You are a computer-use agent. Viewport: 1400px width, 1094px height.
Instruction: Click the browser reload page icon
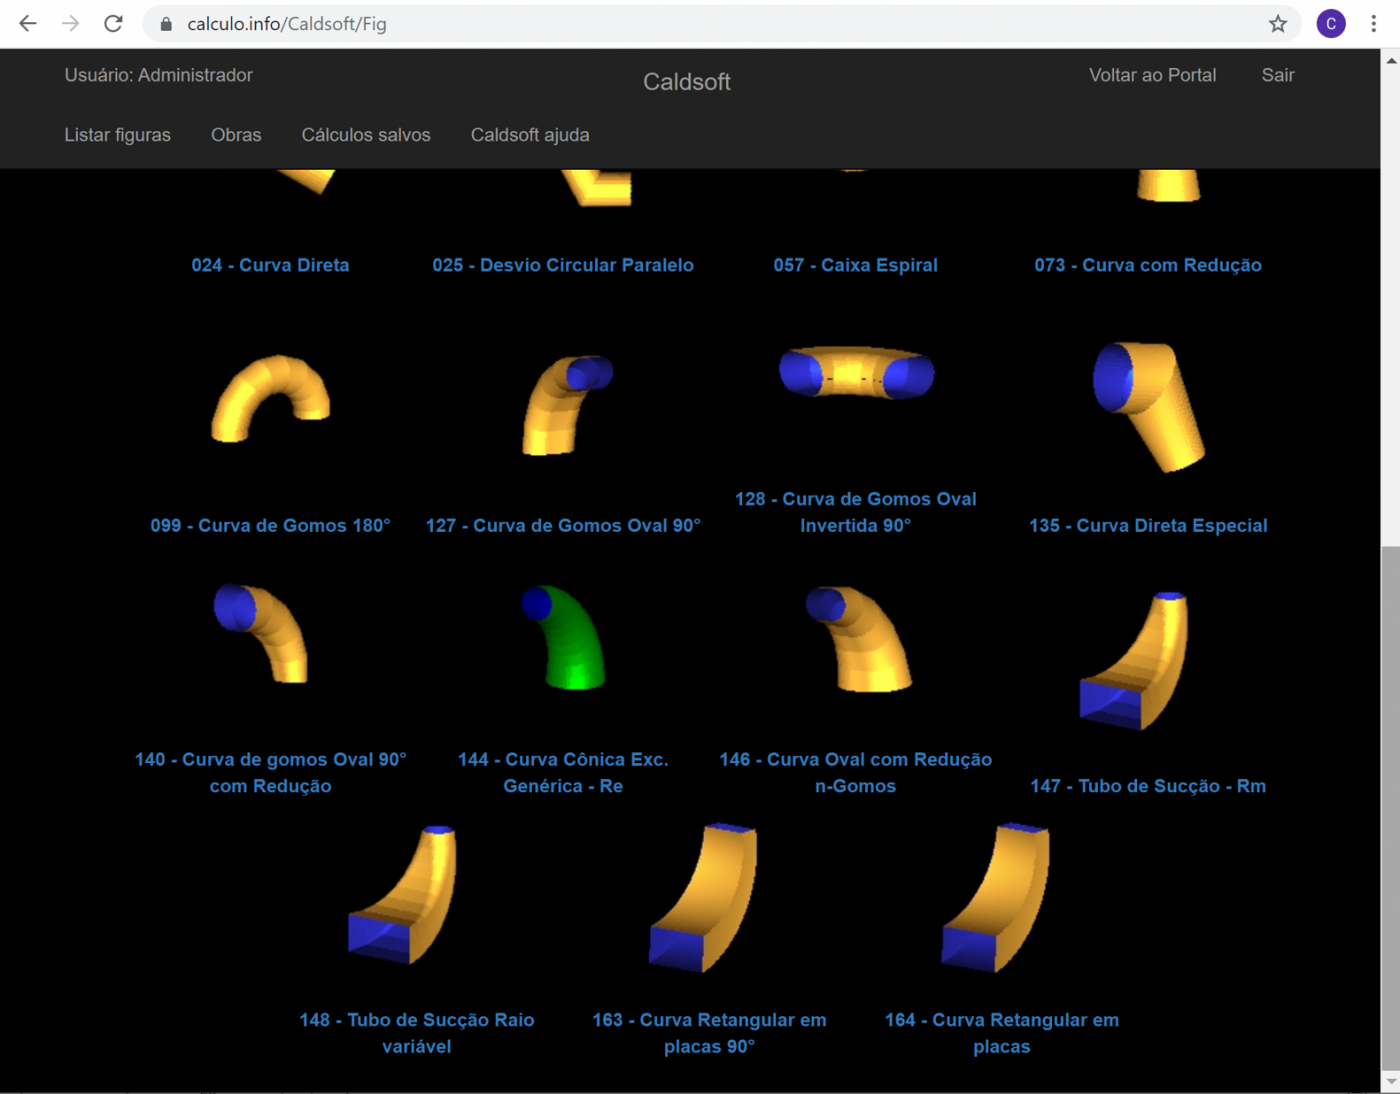point(113,24)
